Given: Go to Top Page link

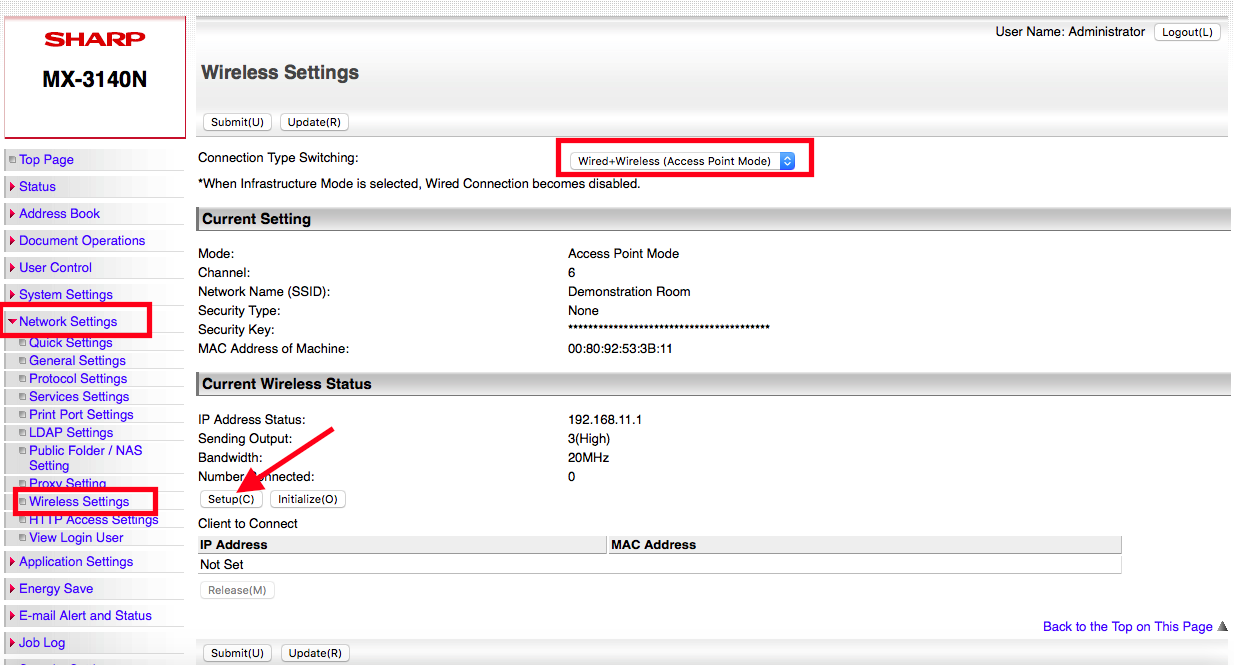Looking at the screenshot, I should (46, 160).
